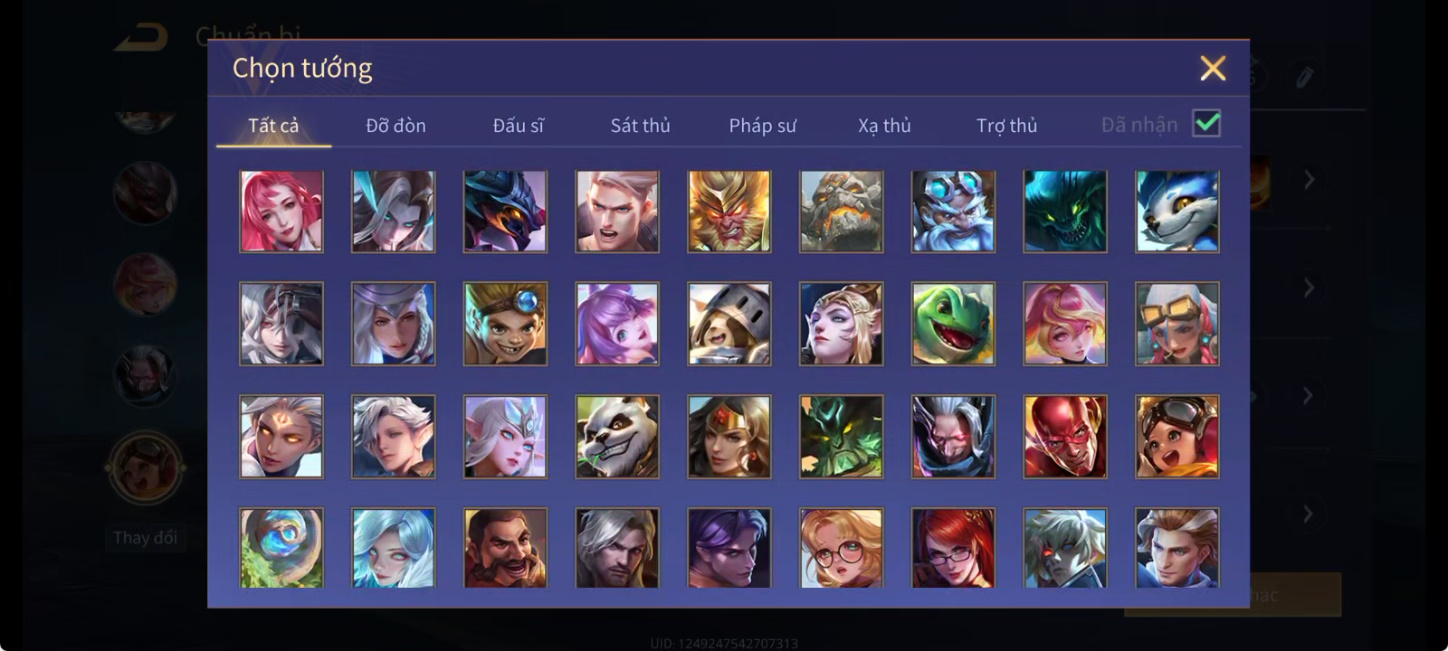Choose the golden monkey king hero
The image size is (1448, 651).
pos(729,211)
